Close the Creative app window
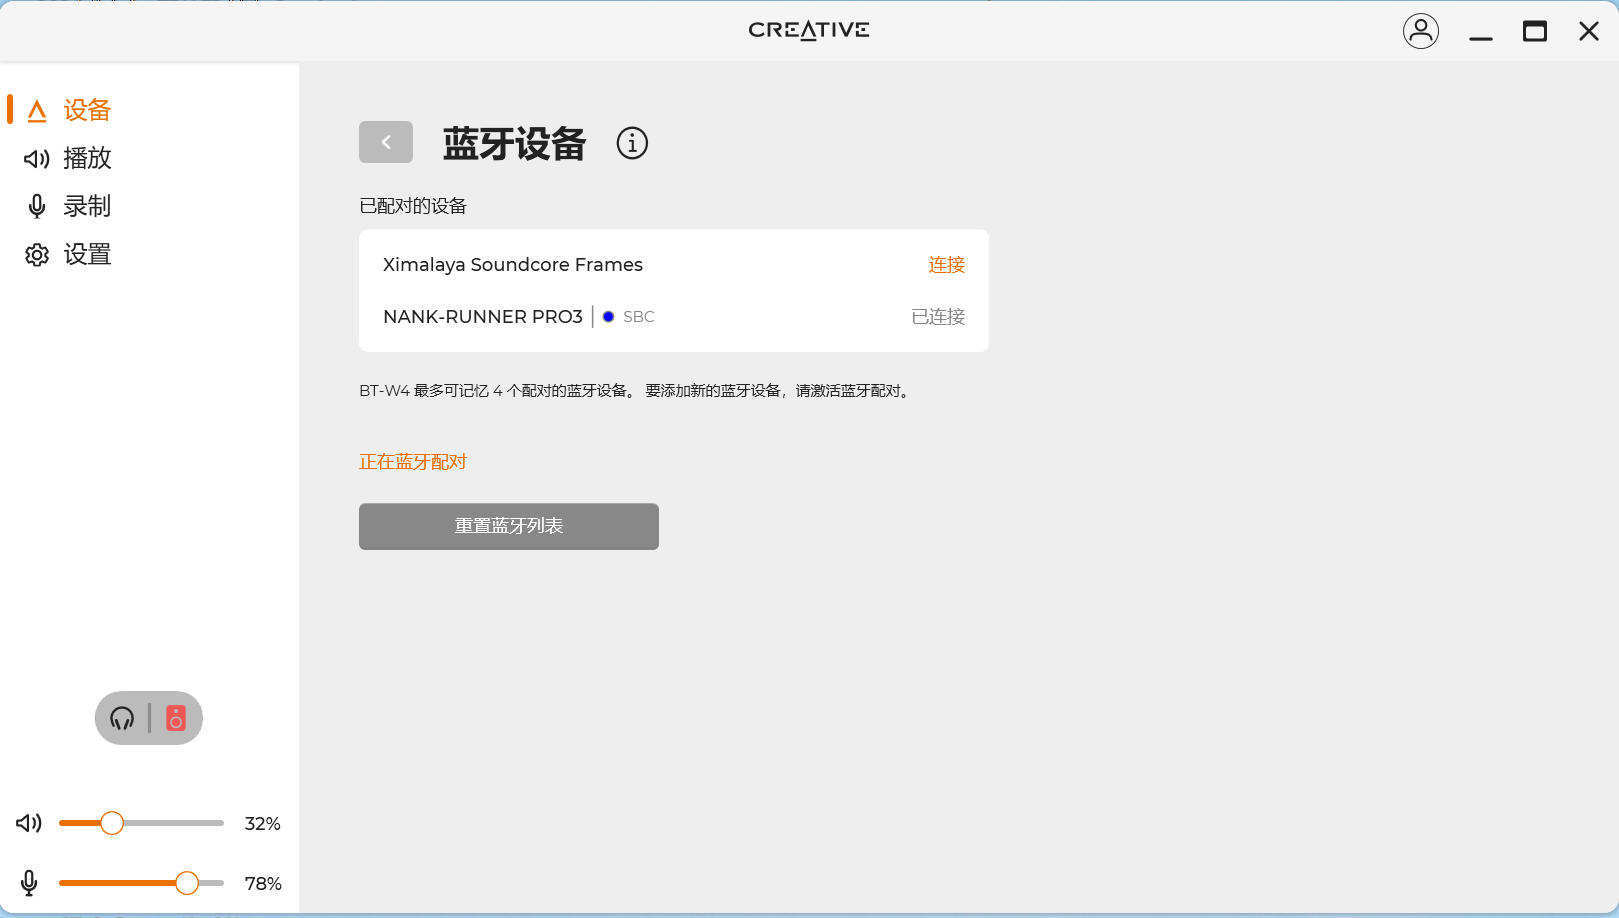 click(1589, 32)
